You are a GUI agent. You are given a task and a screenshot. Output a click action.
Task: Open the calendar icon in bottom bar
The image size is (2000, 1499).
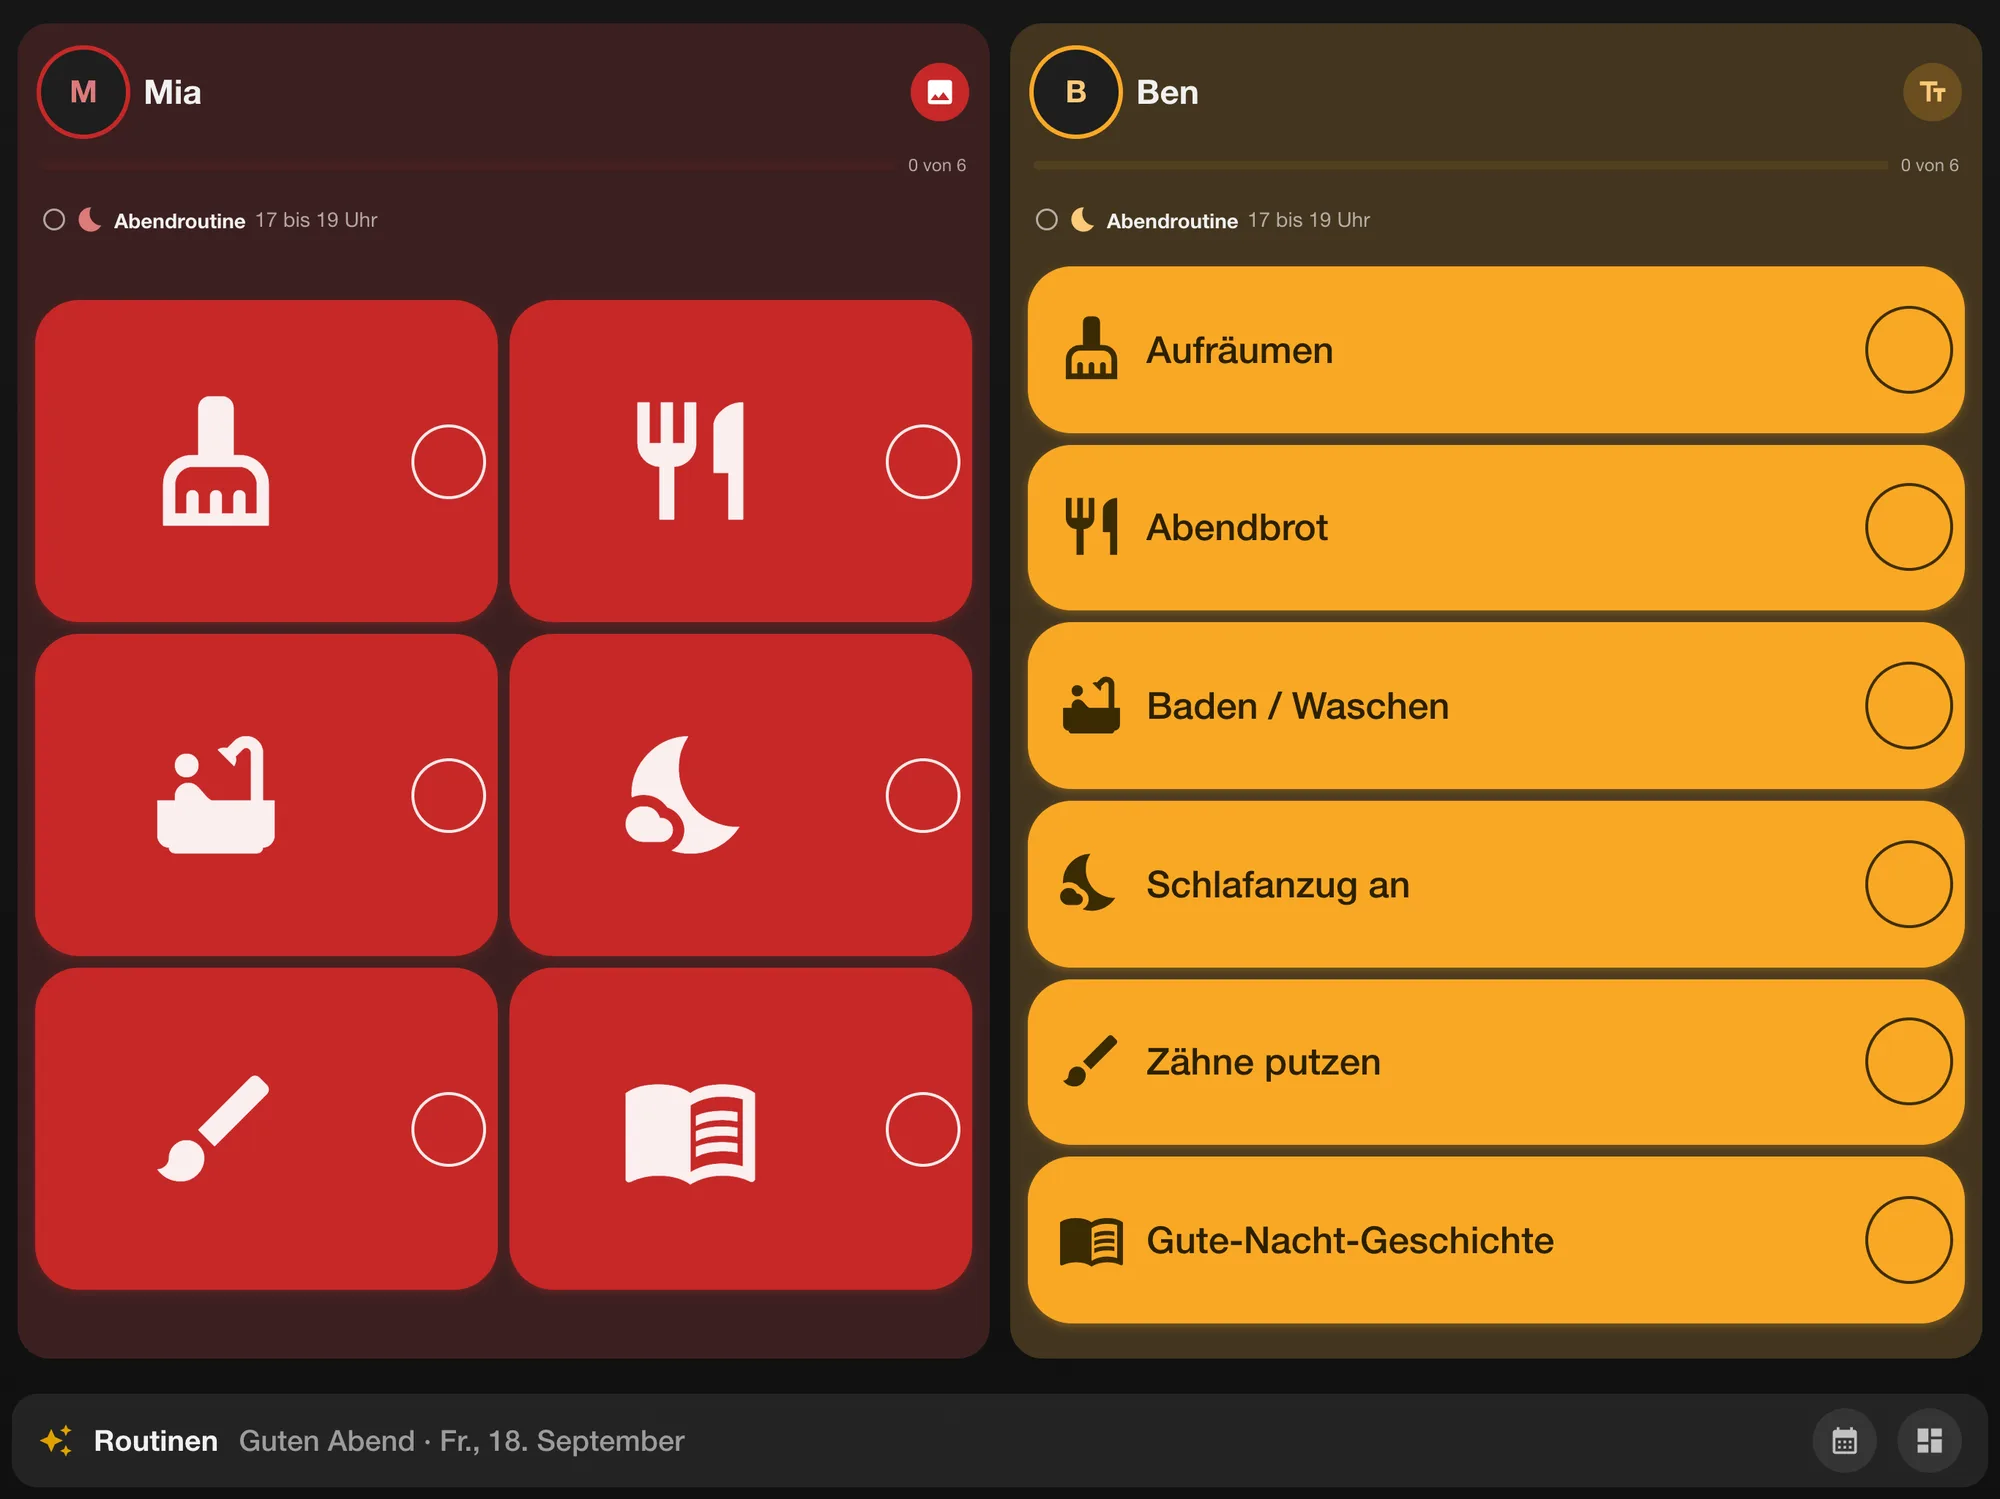(x=1844, y=1440)
